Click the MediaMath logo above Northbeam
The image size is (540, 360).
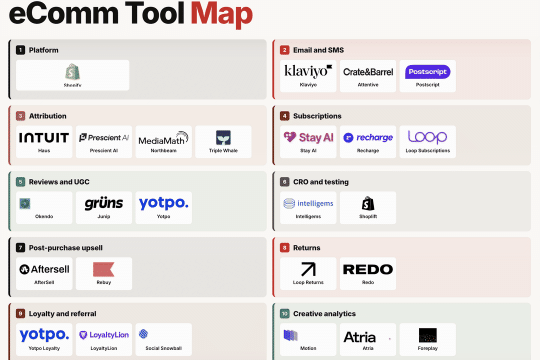pyautogui.click(x=164, y=138)
